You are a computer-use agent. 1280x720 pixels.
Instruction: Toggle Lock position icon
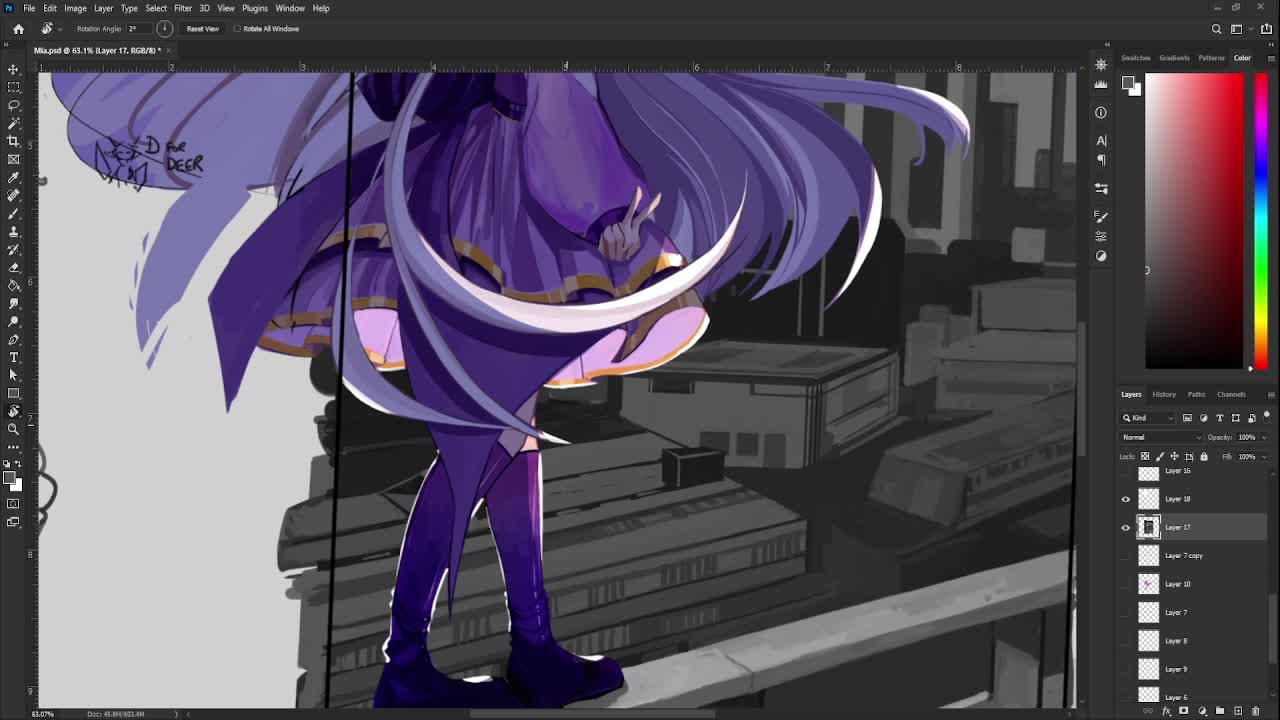click(1174, 457)
